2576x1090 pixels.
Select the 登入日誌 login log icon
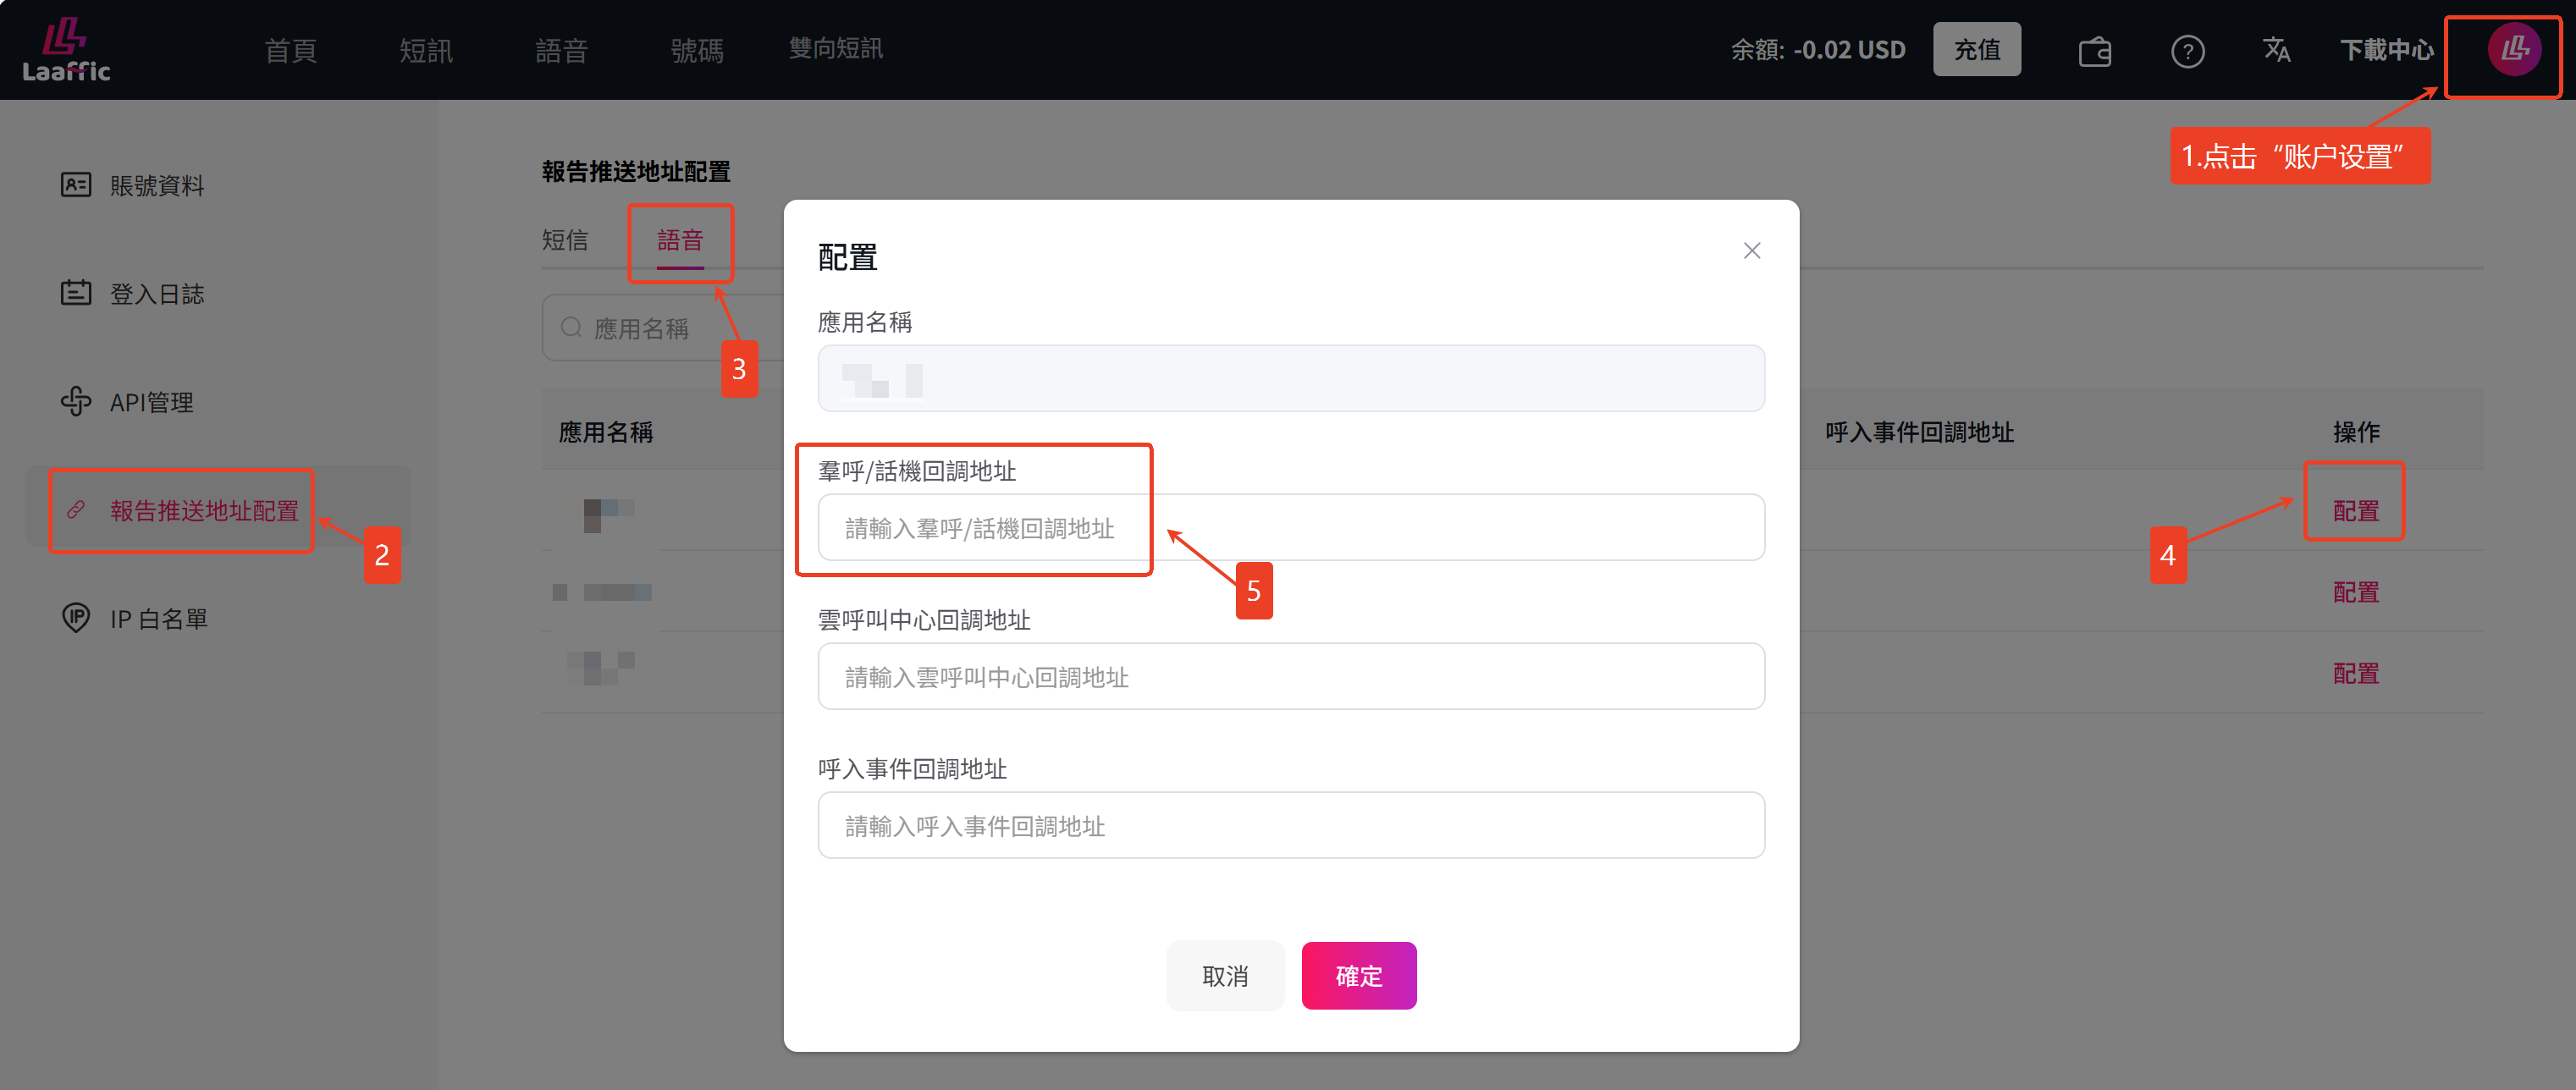coord(76,293)
